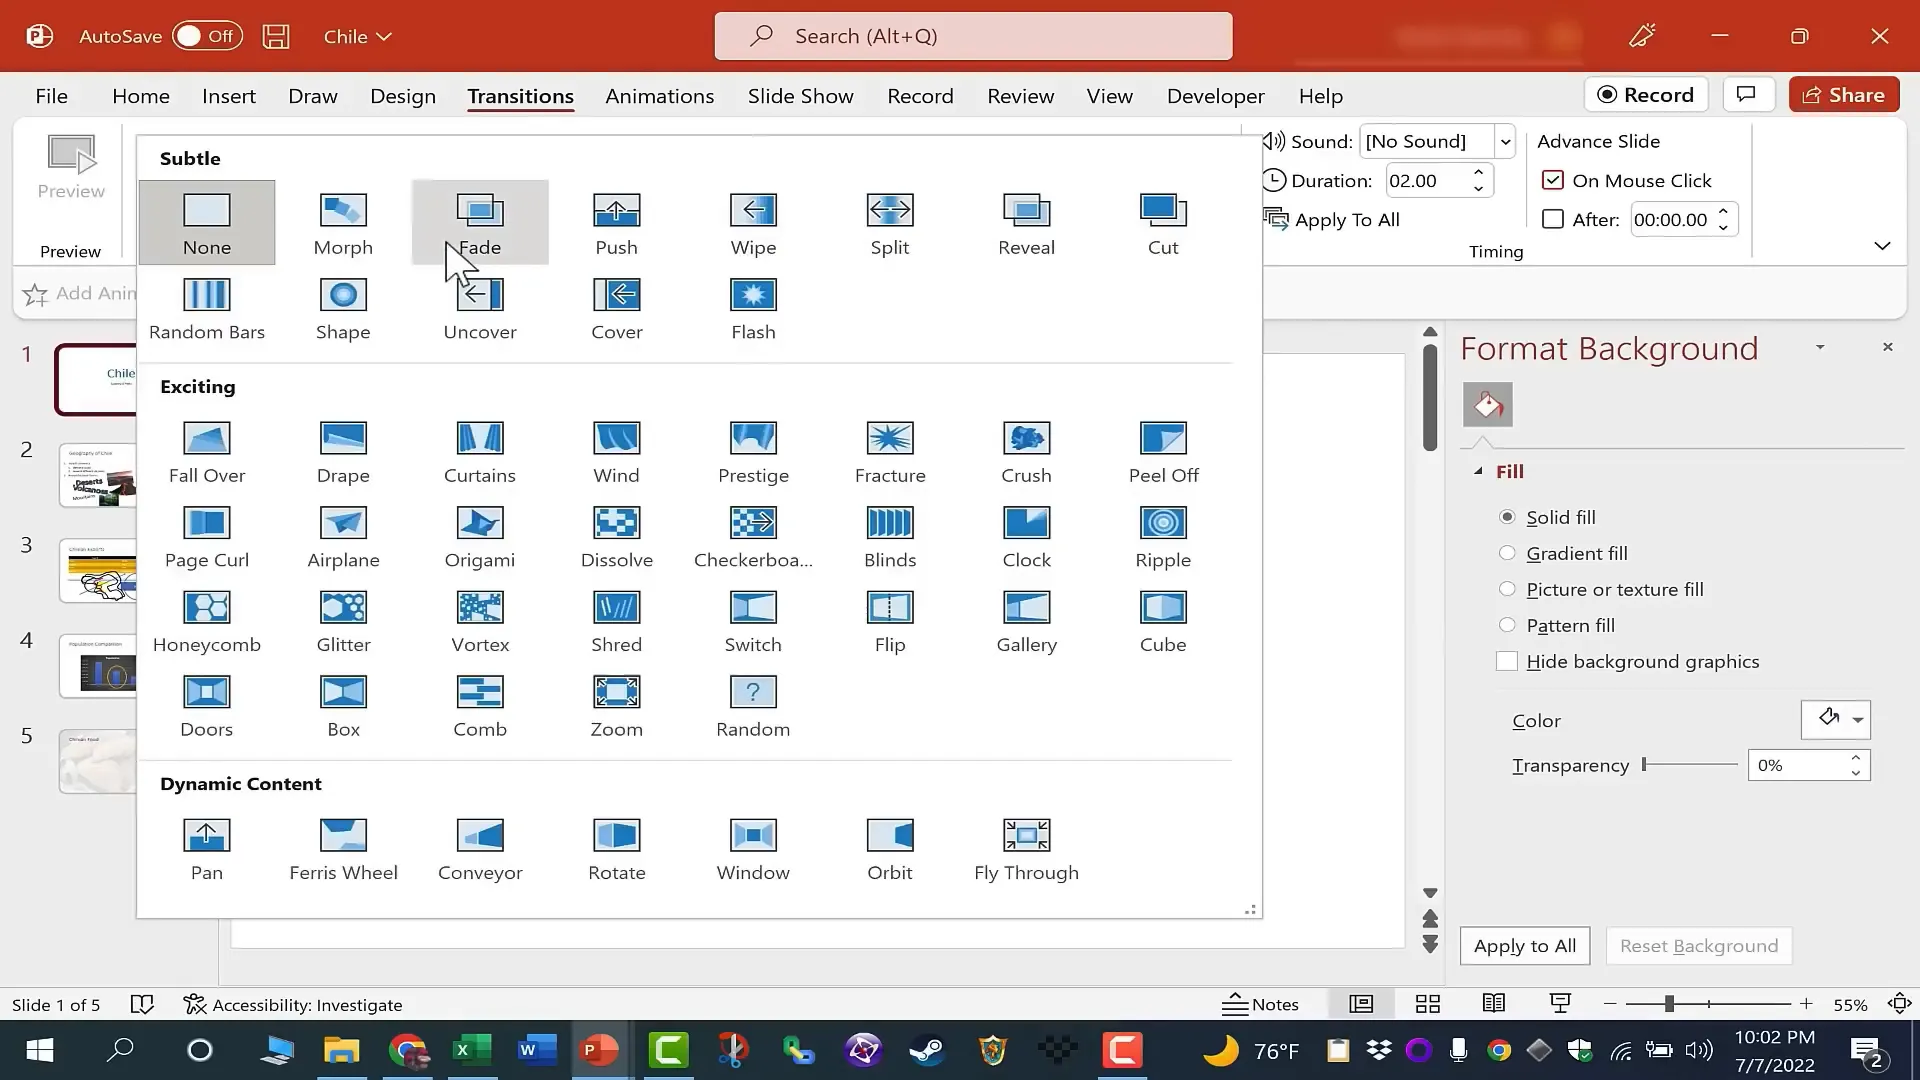Enable the After timing checkbox
Image resolution: width=1920 pixels, height=1080 pixels.
(x=1553, y=219)
